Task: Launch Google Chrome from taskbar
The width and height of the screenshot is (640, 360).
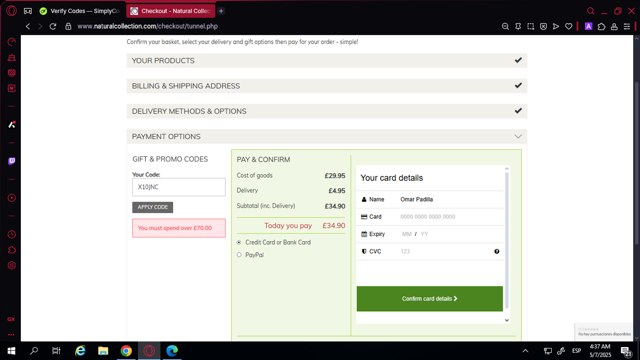Action: [126, 351]
